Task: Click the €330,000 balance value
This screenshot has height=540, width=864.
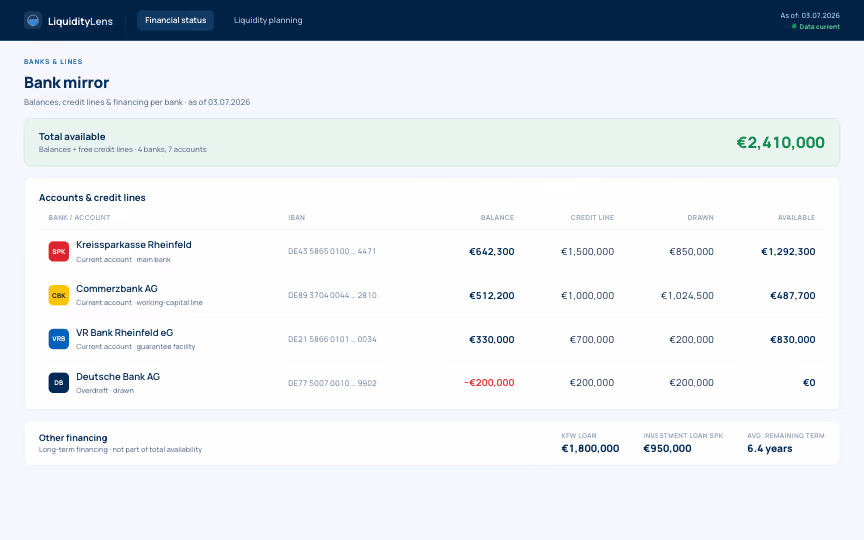Action: click(x=492, y=340)
